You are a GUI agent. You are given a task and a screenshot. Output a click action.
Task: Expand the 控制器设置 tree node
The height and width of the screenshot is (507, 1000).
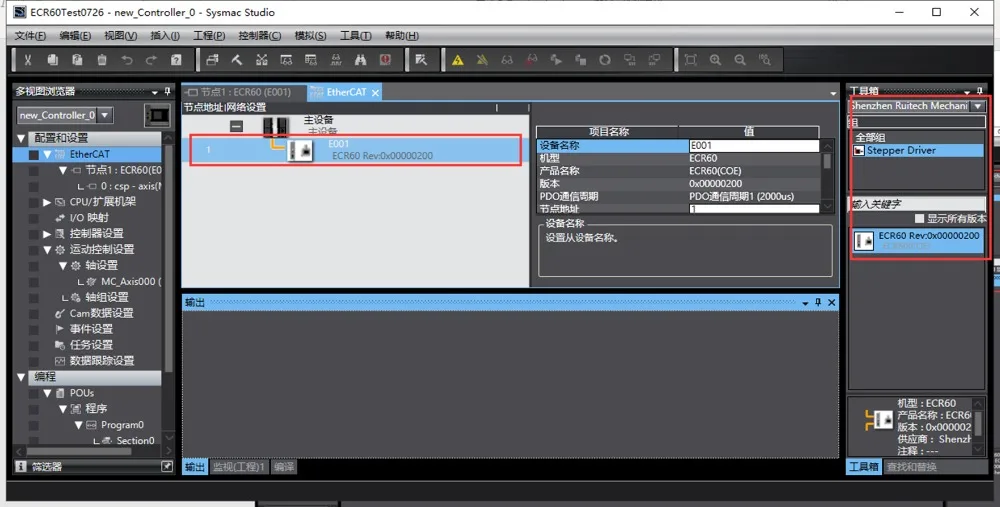pyautogui.click(x=47, y=234)
